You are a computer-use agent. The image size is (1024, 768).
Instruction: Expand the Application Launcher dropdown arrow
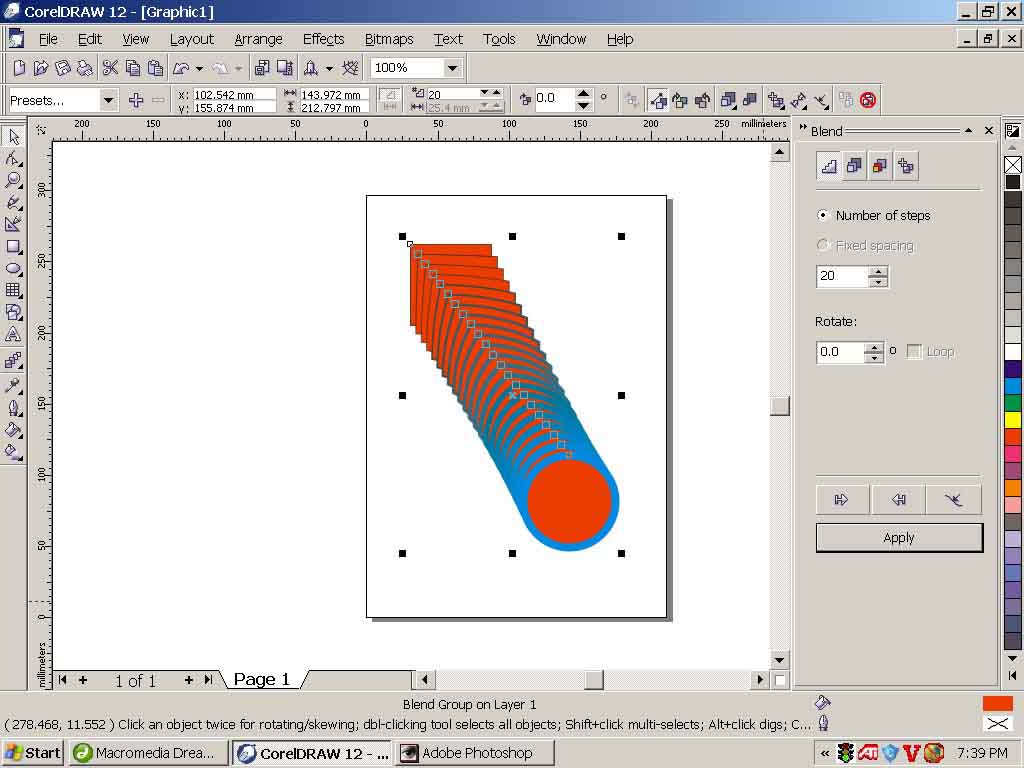(329, 68)
